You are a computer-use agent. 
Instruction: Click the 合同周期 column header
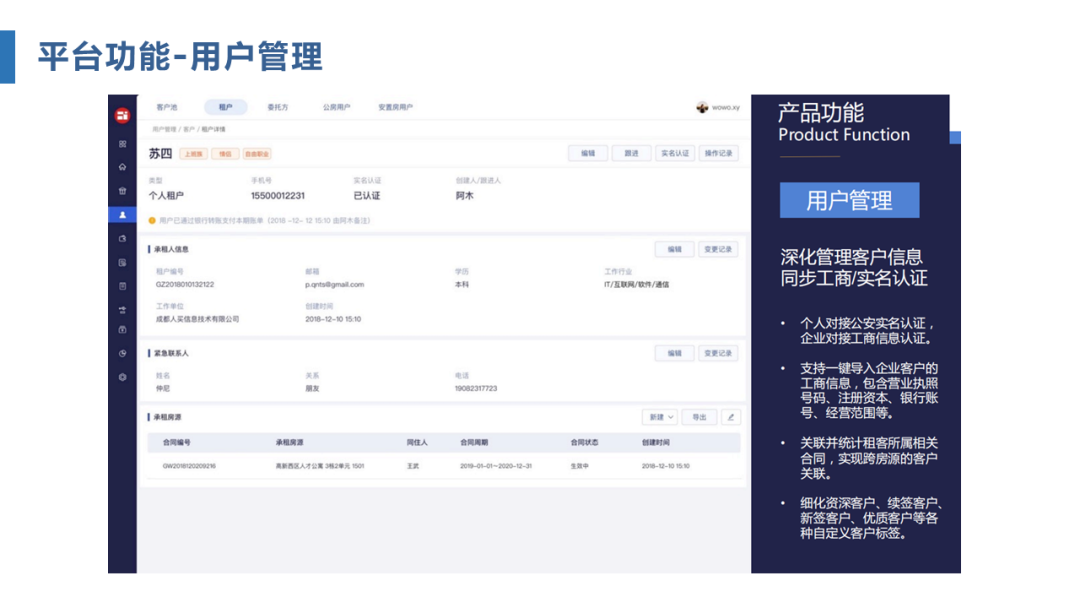coord(474,443)
